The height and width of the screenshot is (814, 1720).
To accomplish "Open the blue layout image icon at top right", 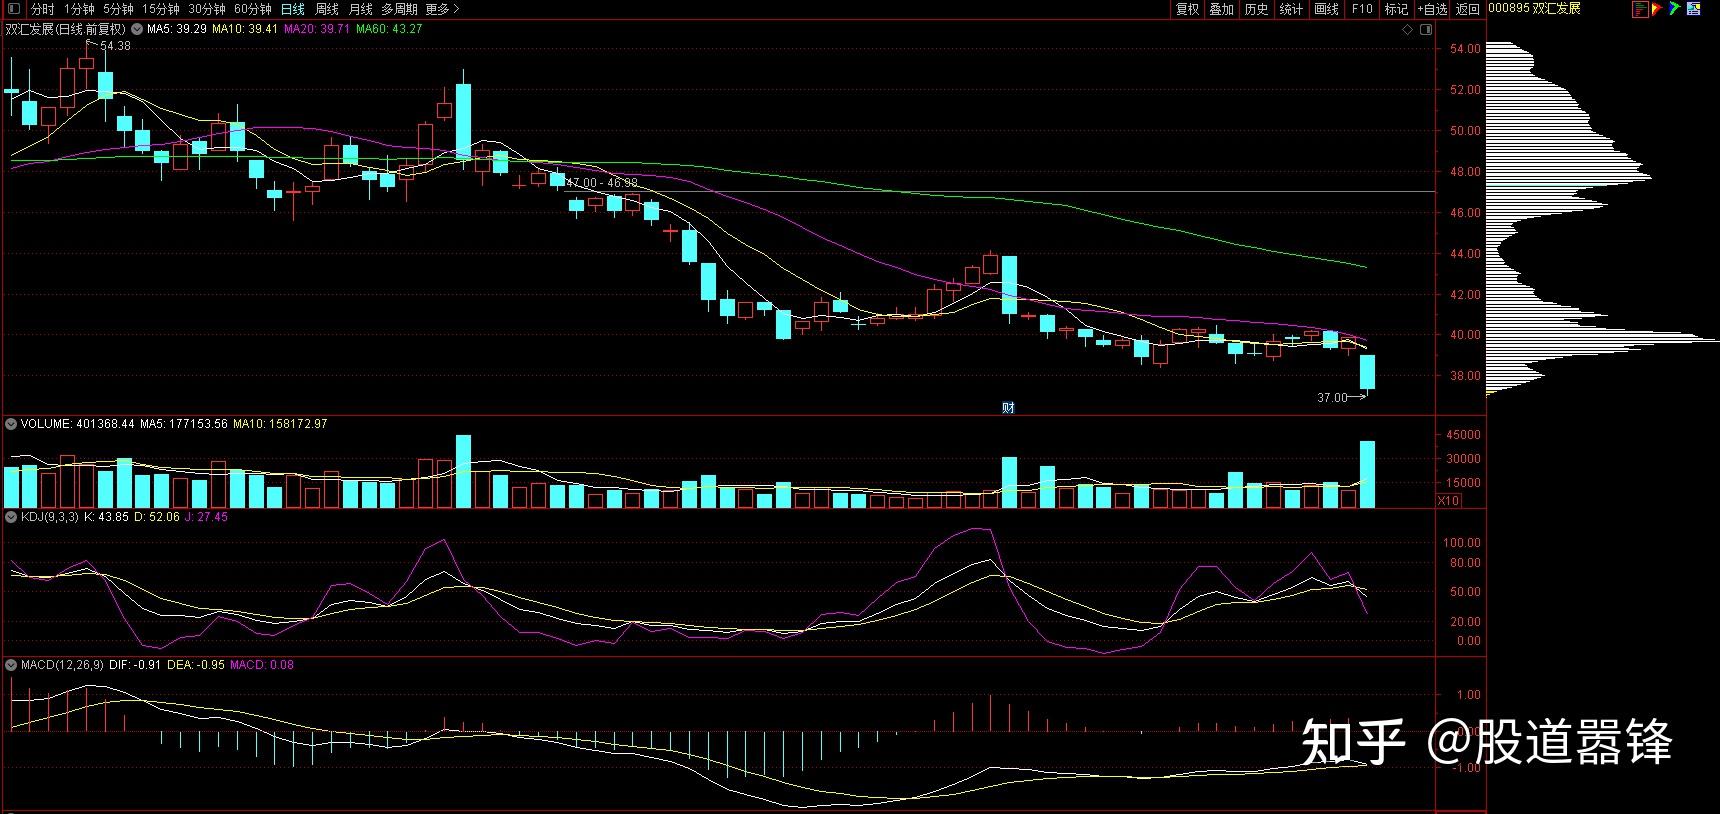I will tap(1694, 9).
